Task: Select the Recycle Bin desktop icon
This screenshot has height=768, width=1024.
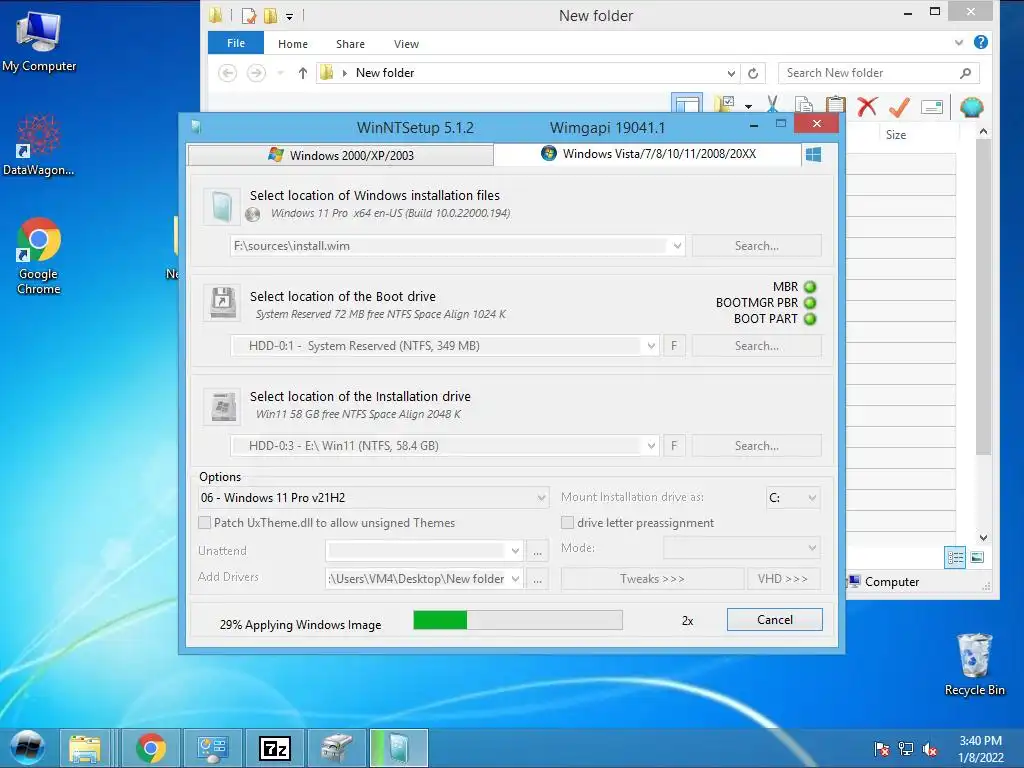Action: click(974, 665)
